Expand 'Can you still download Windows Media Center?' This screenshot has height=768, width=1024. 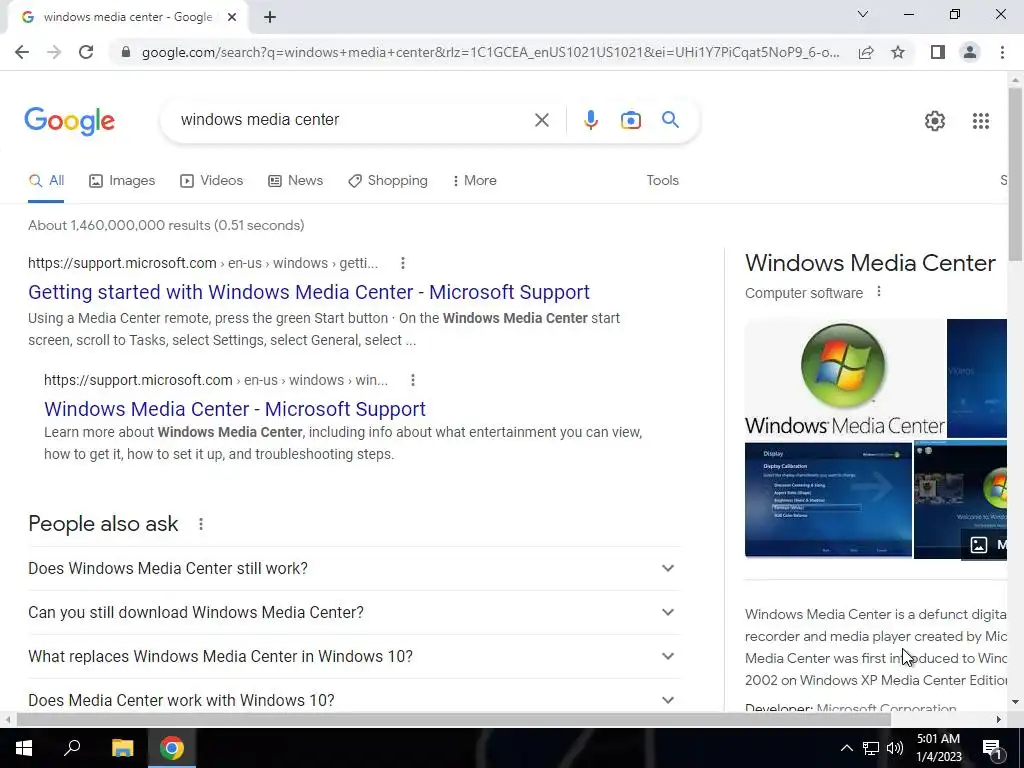[354, 613]
